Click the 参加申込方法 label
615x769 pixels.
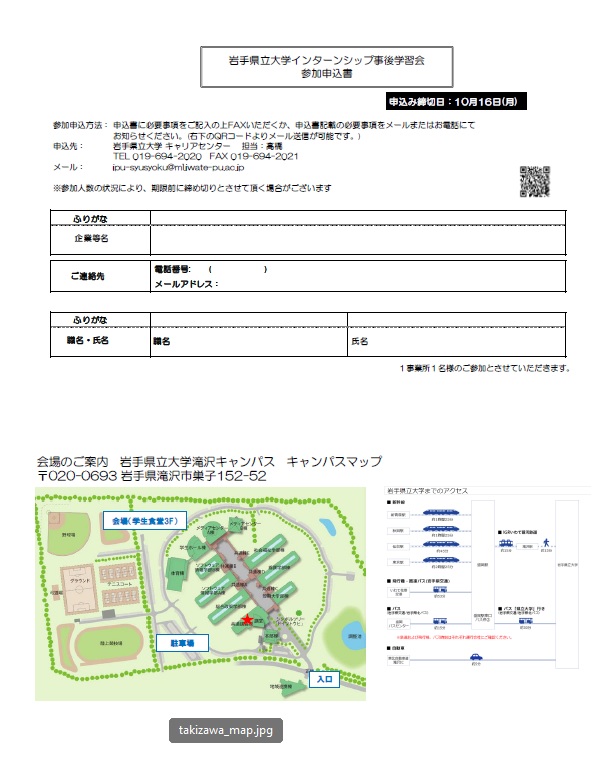80,126
